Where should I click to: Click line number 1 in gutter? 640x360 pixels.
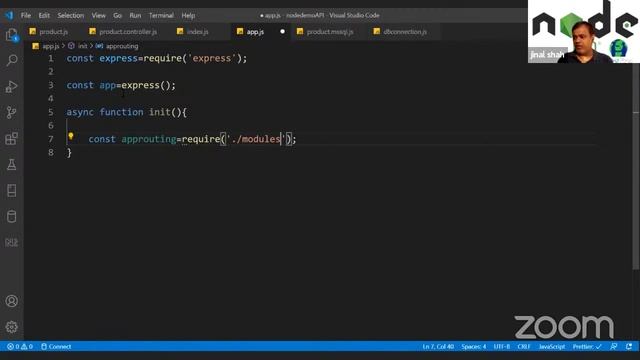coord(51,58)
